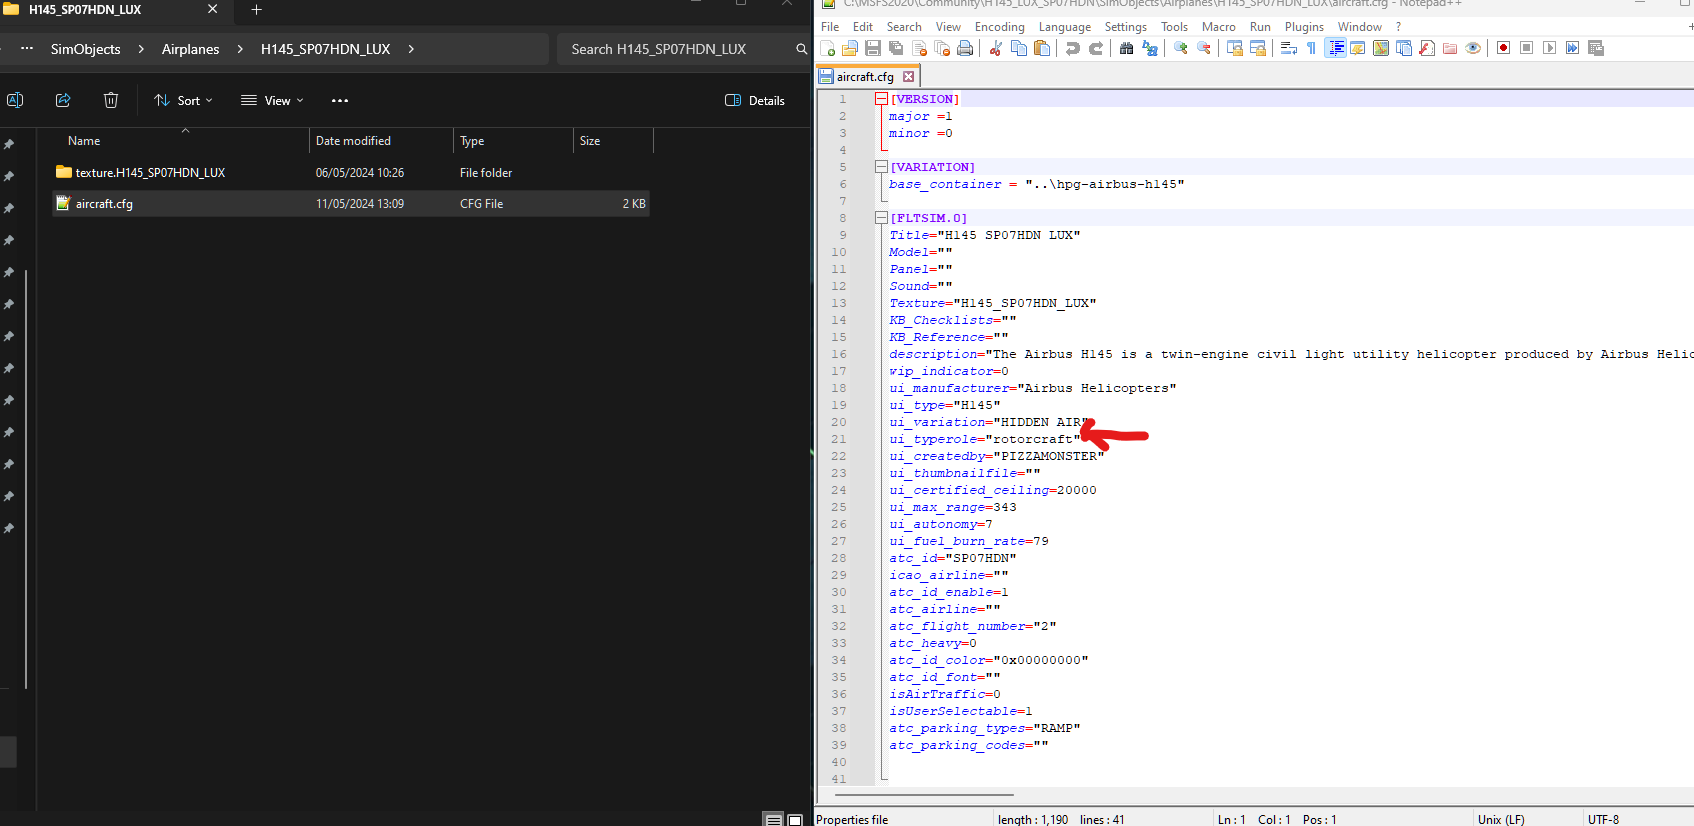Click the Paste clipboard icon in Notepad++

tap(1042, 48)
